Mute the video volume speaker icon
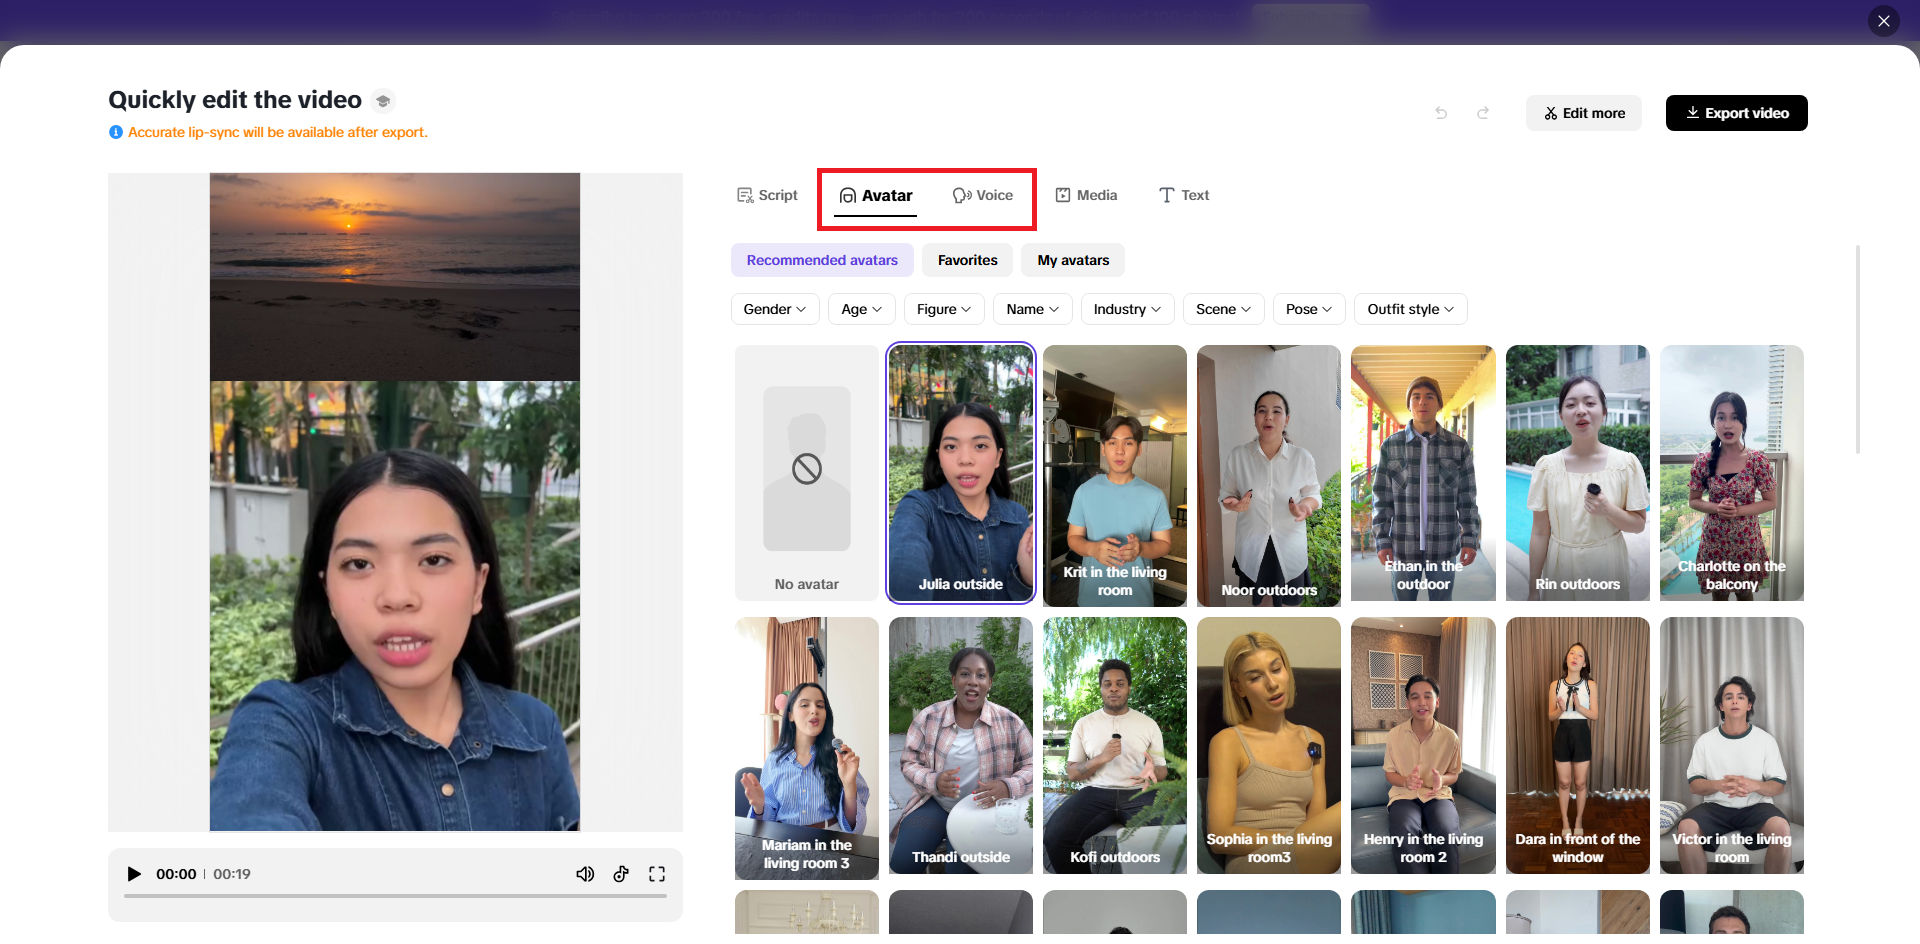The height and width of the screenshot is (944, 1920). tap(585, 874)
